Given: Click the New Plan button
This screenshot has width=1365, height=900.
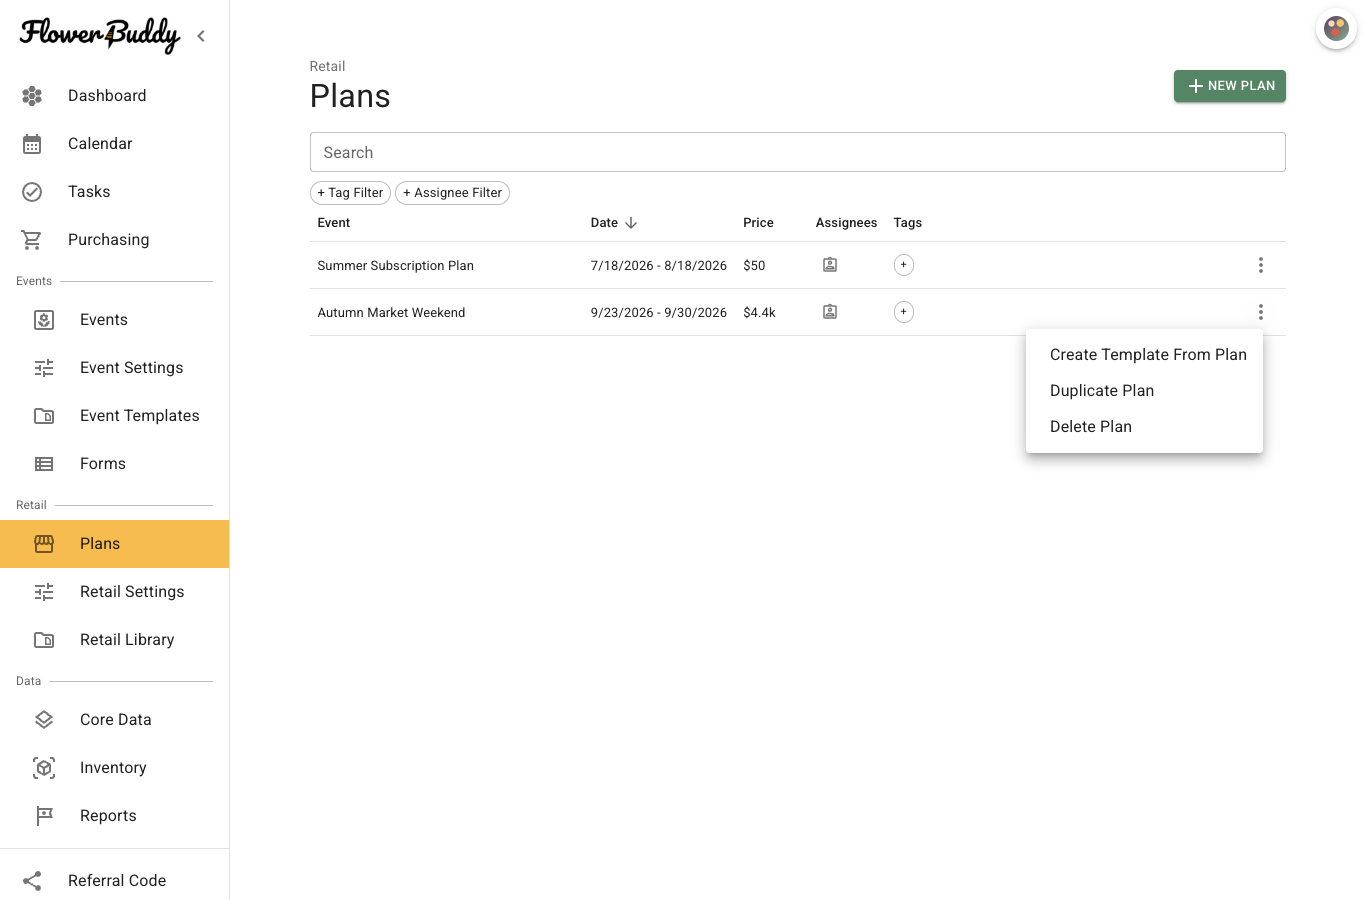Looking at the screenshot, I should click(1230, 86).
